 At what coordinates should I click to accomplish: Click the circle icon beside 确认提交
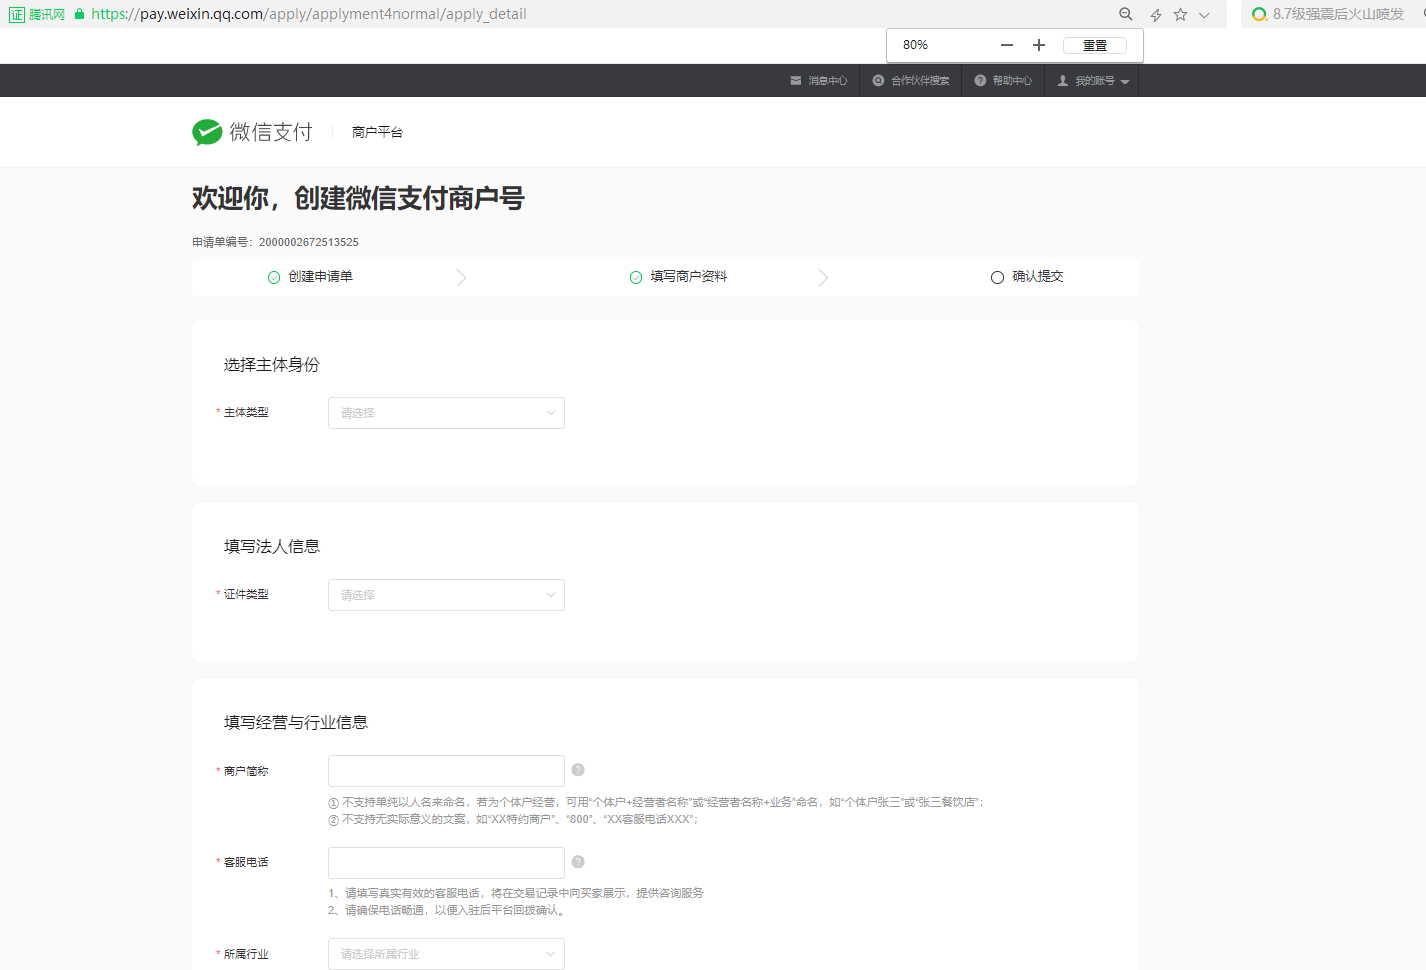coord(997,278)
